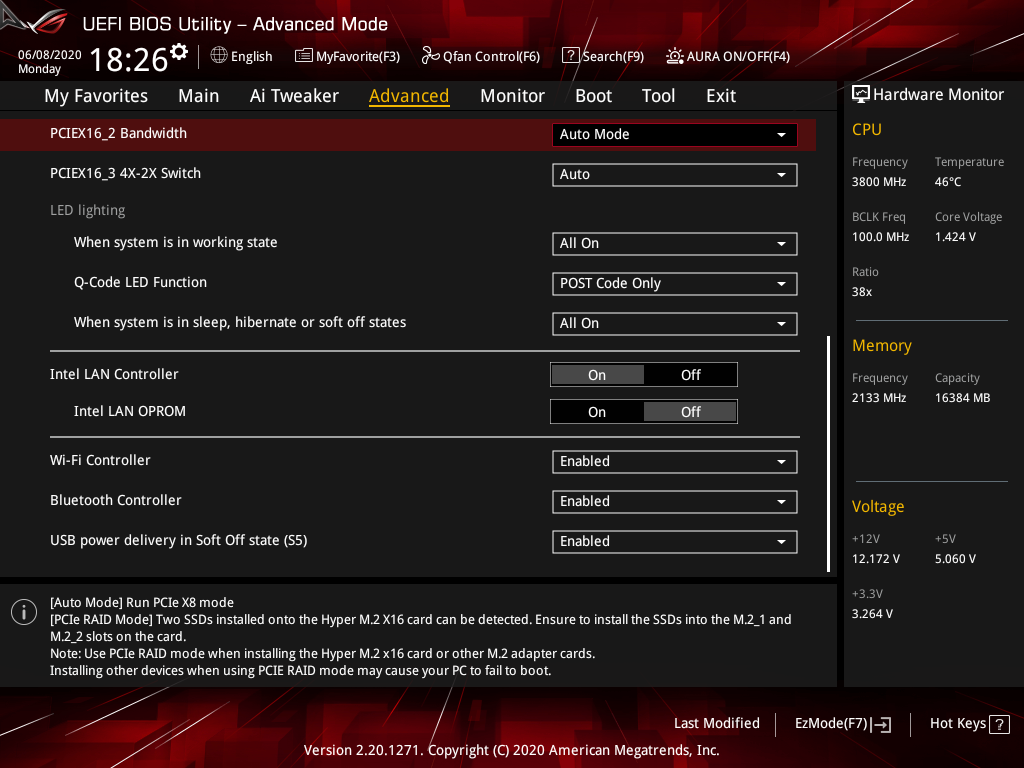Click Core Voltage value 1.424 V
The height and width of the screenshot is (768, 1024).
click(955, 237)
